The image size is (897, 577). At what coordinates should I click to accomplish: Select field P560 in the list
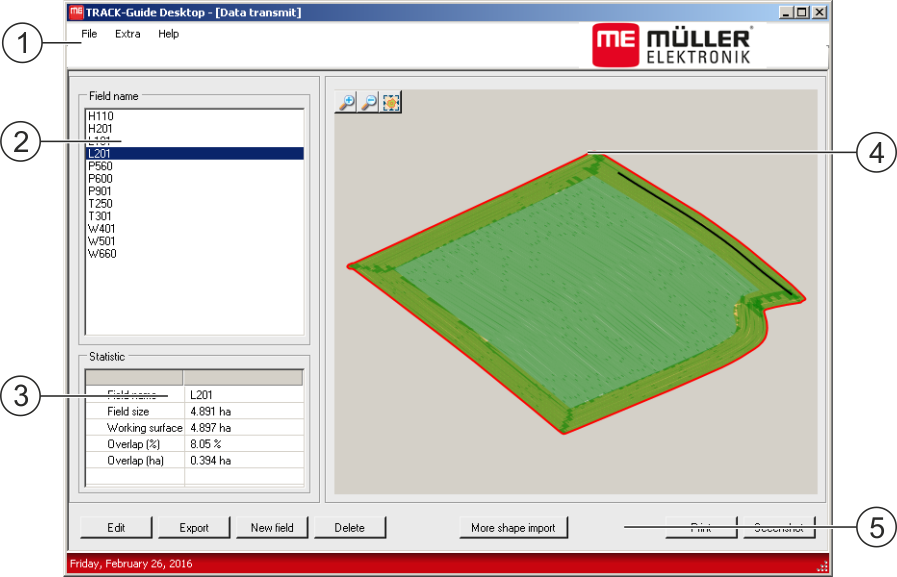(101, 166)
